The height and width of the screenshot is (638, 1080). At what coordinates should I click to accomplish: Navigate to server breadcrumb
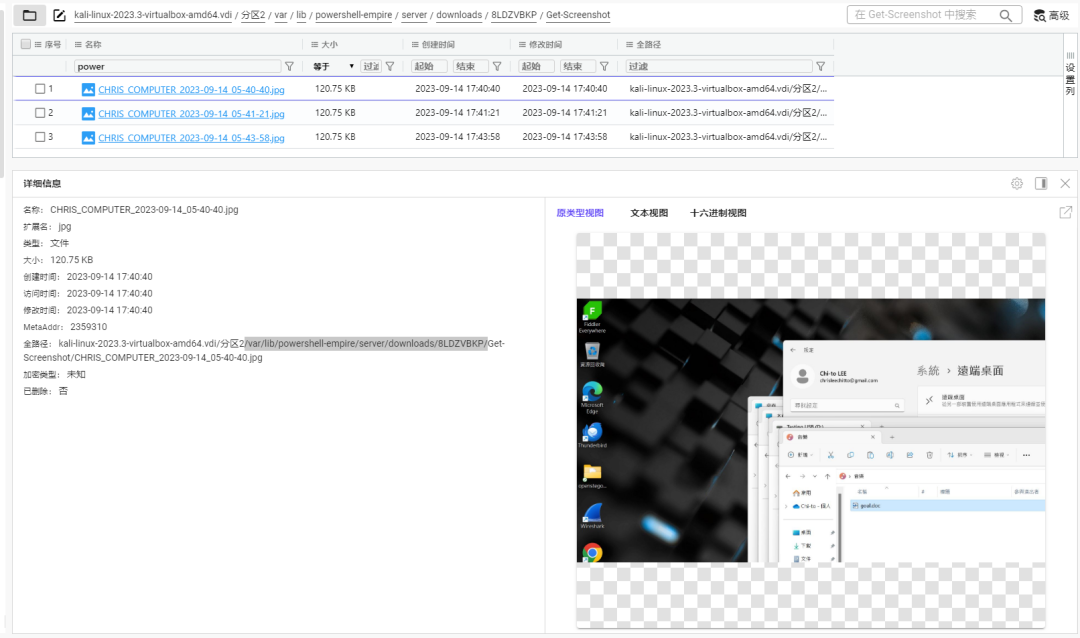(x=414, y=14)
